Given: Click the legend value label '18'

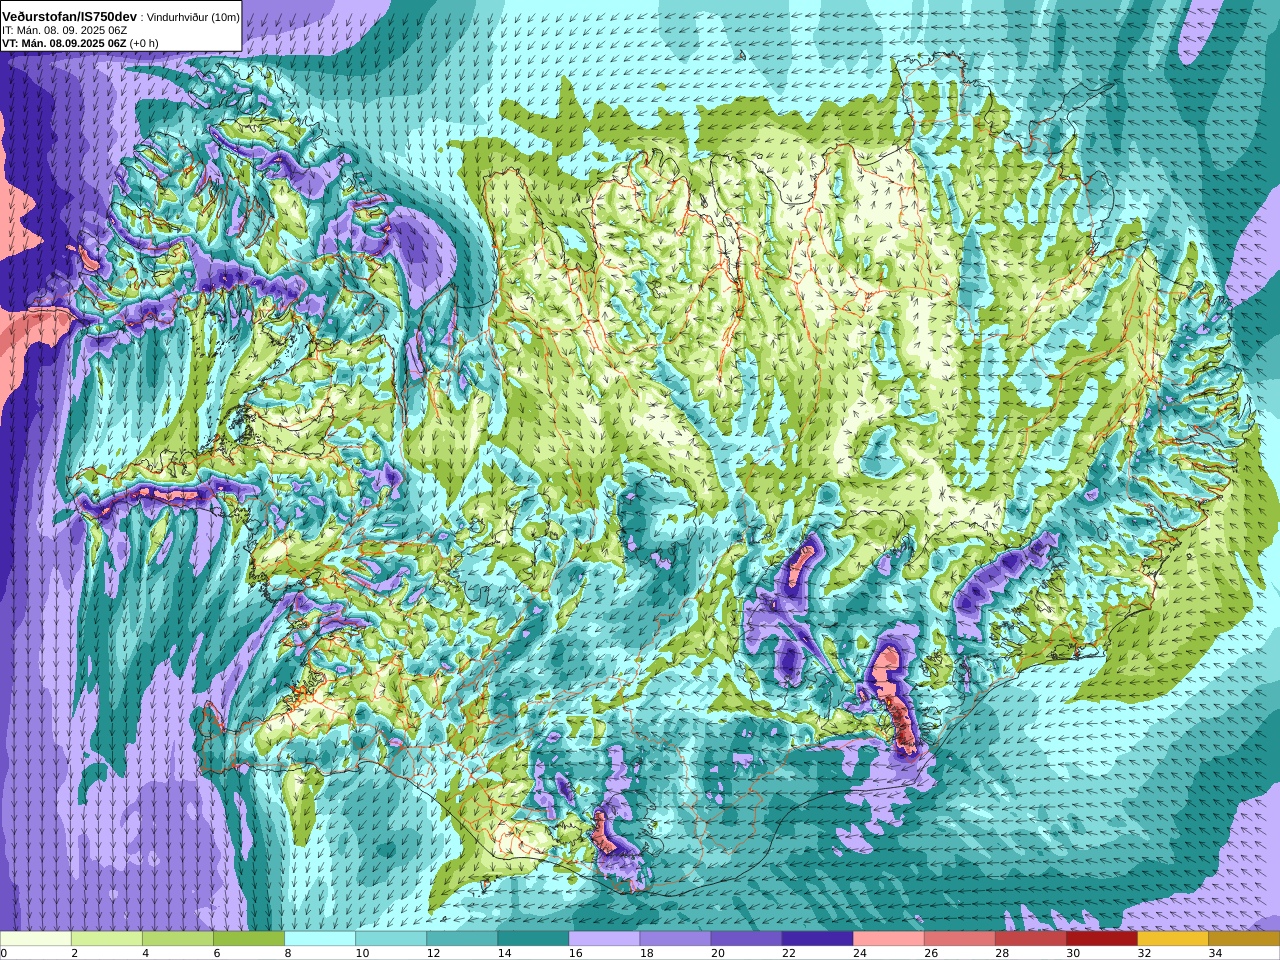Looking at the screenshot, I should pos(646,953).
